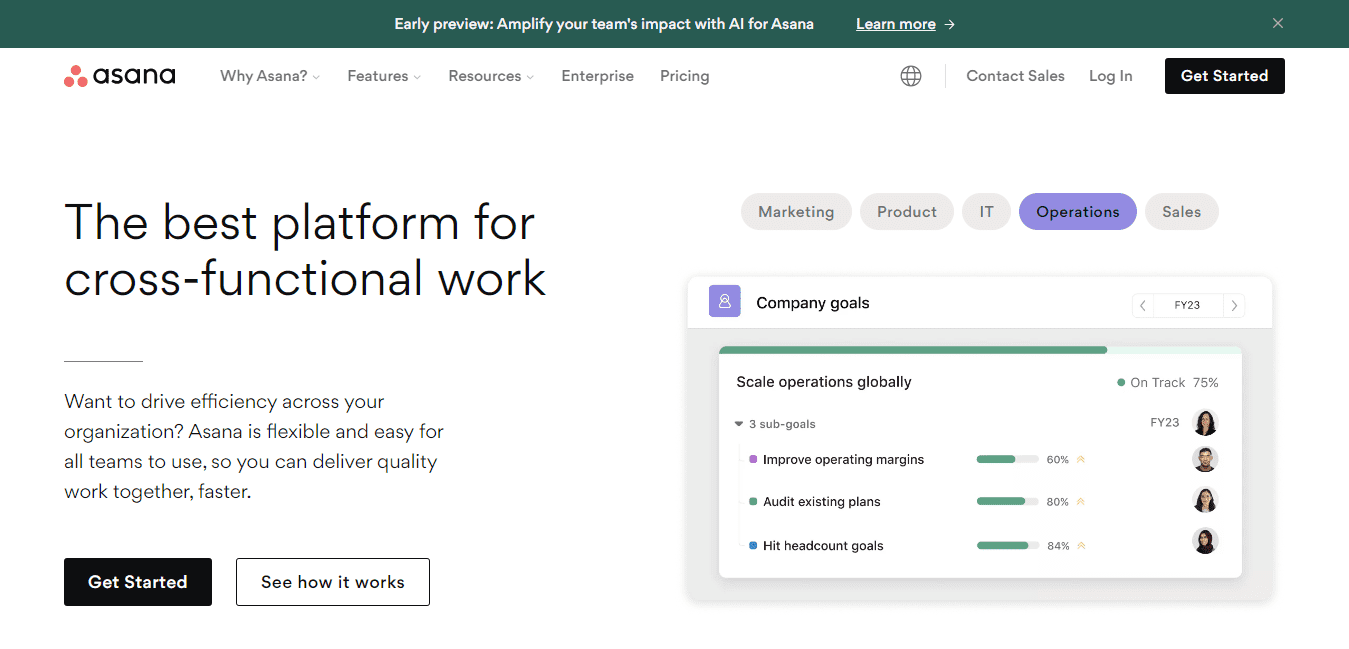Click the trend icon beside 84%
The width and height of the screenshot is (1349, 649).
(1081, 546)
